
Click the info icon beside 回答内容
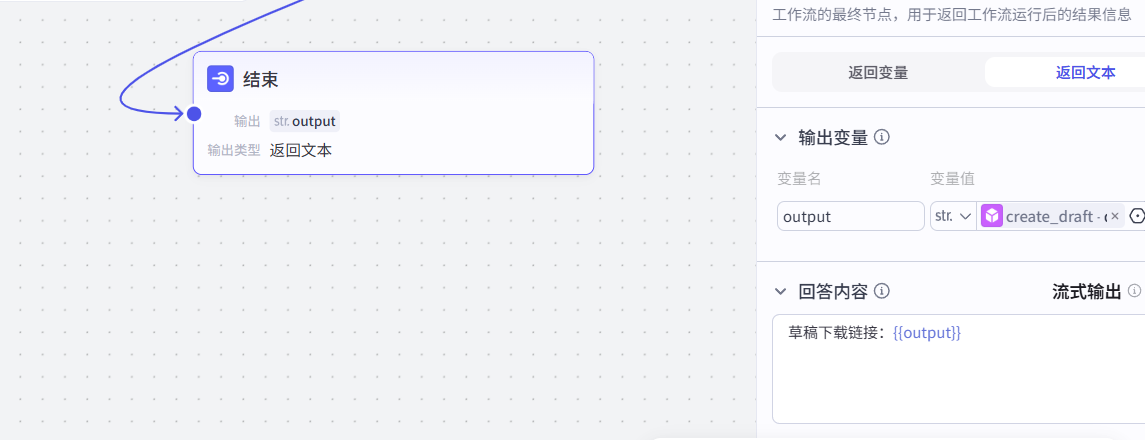click(882, 291)
